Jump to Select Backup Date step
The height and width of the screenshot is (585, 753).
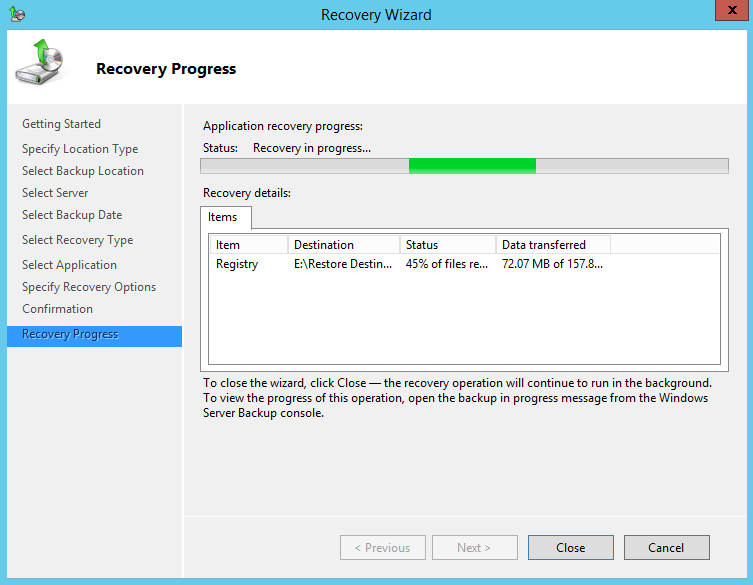coord(72,215)
